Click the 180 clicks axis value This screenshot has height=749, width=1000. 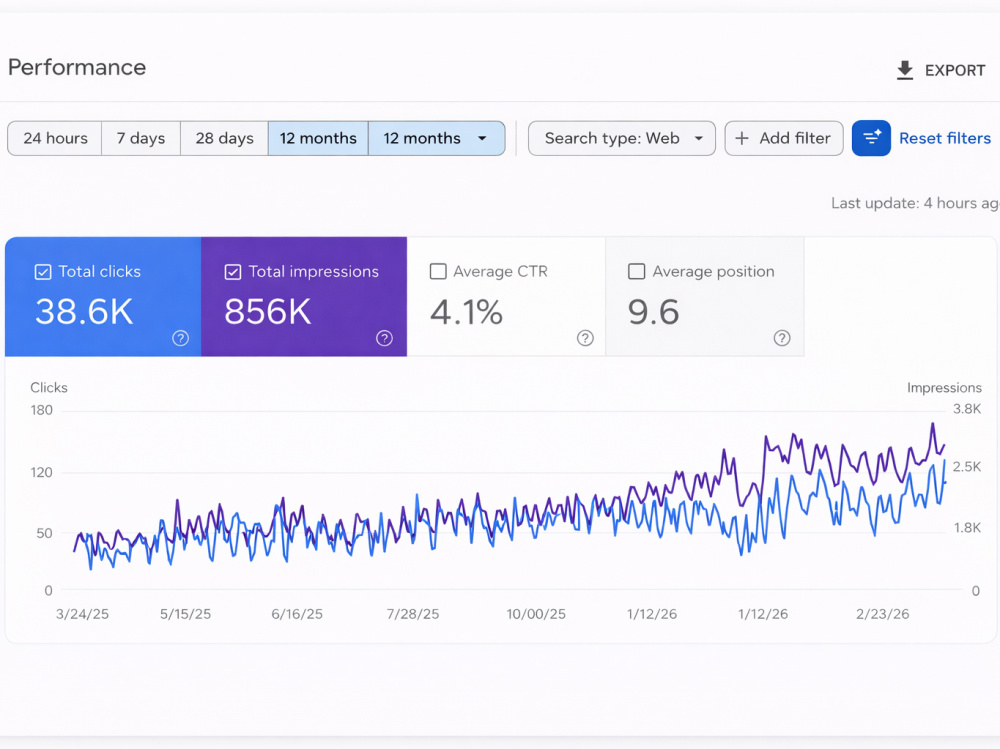pyautogui.click(x=41, y=410)
